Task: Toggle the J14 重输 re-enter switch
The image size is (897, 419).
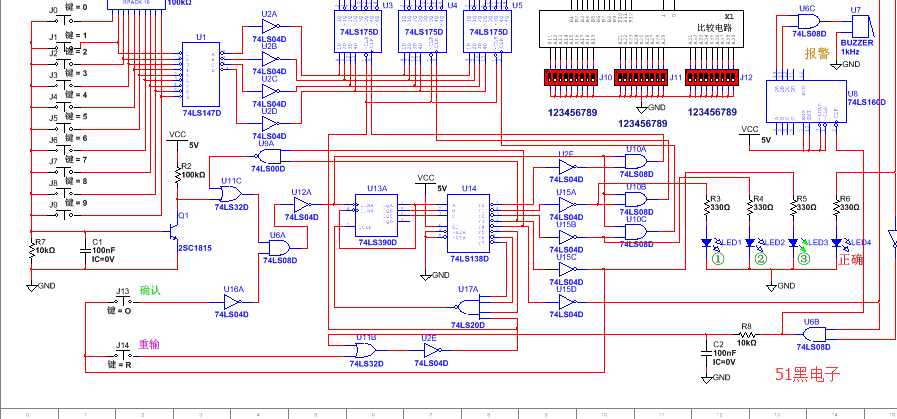Action: coord(123,355)
